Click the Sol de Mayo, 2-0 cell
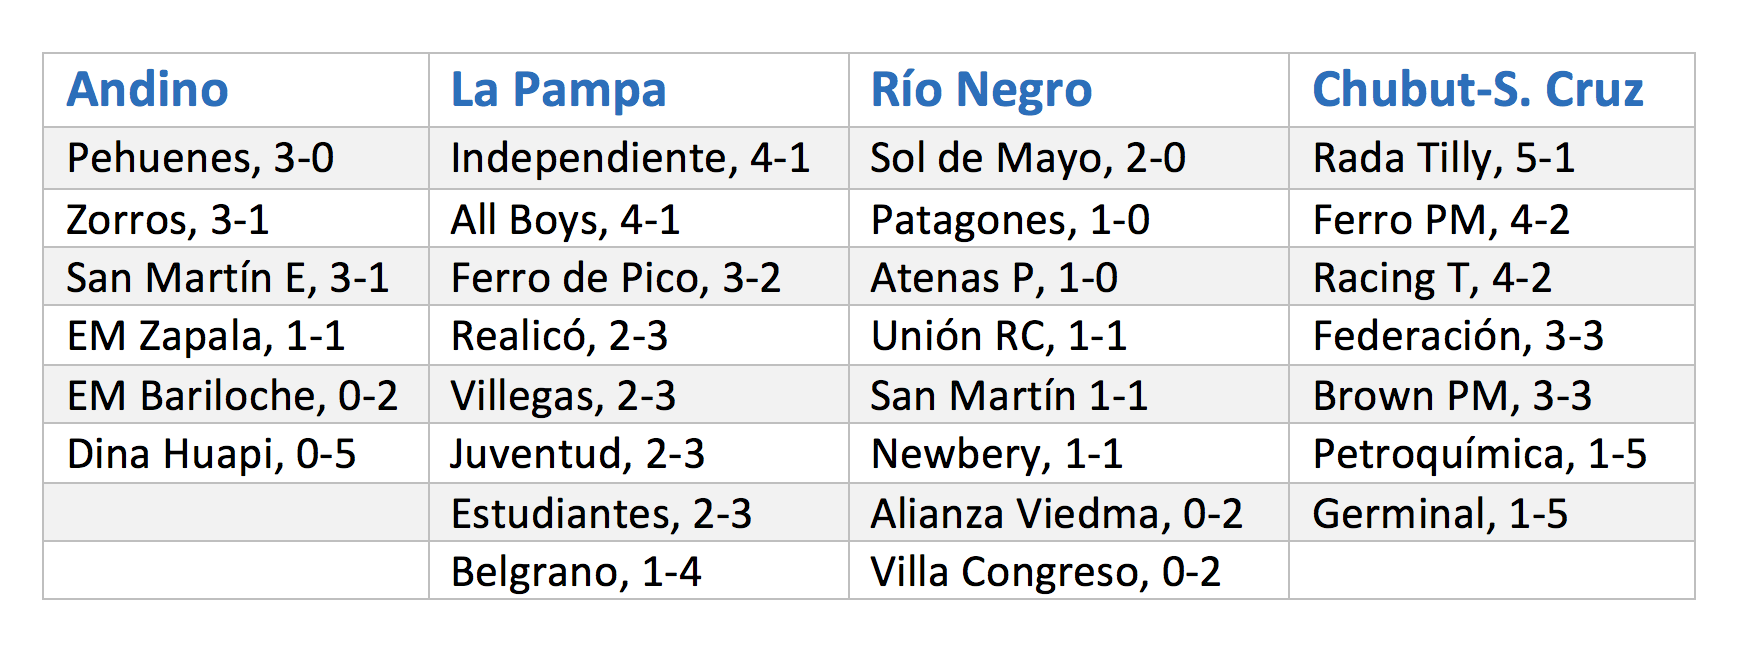The image size is (1750, 650). pyautogui.click(x=1069, y=158)
